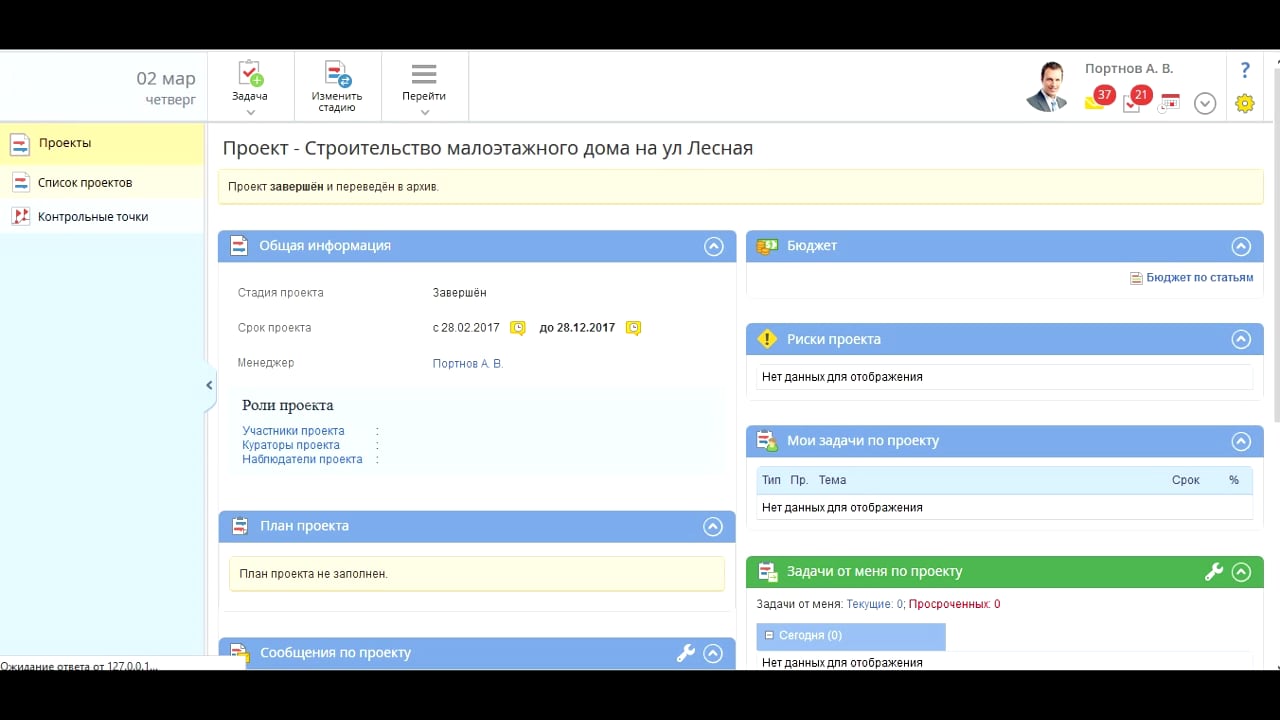Image resolution: width=1280 pixels, height=720 pixels.
Task: Click clock icon next to end date 28.12.2017
Action: coord(633,328)
